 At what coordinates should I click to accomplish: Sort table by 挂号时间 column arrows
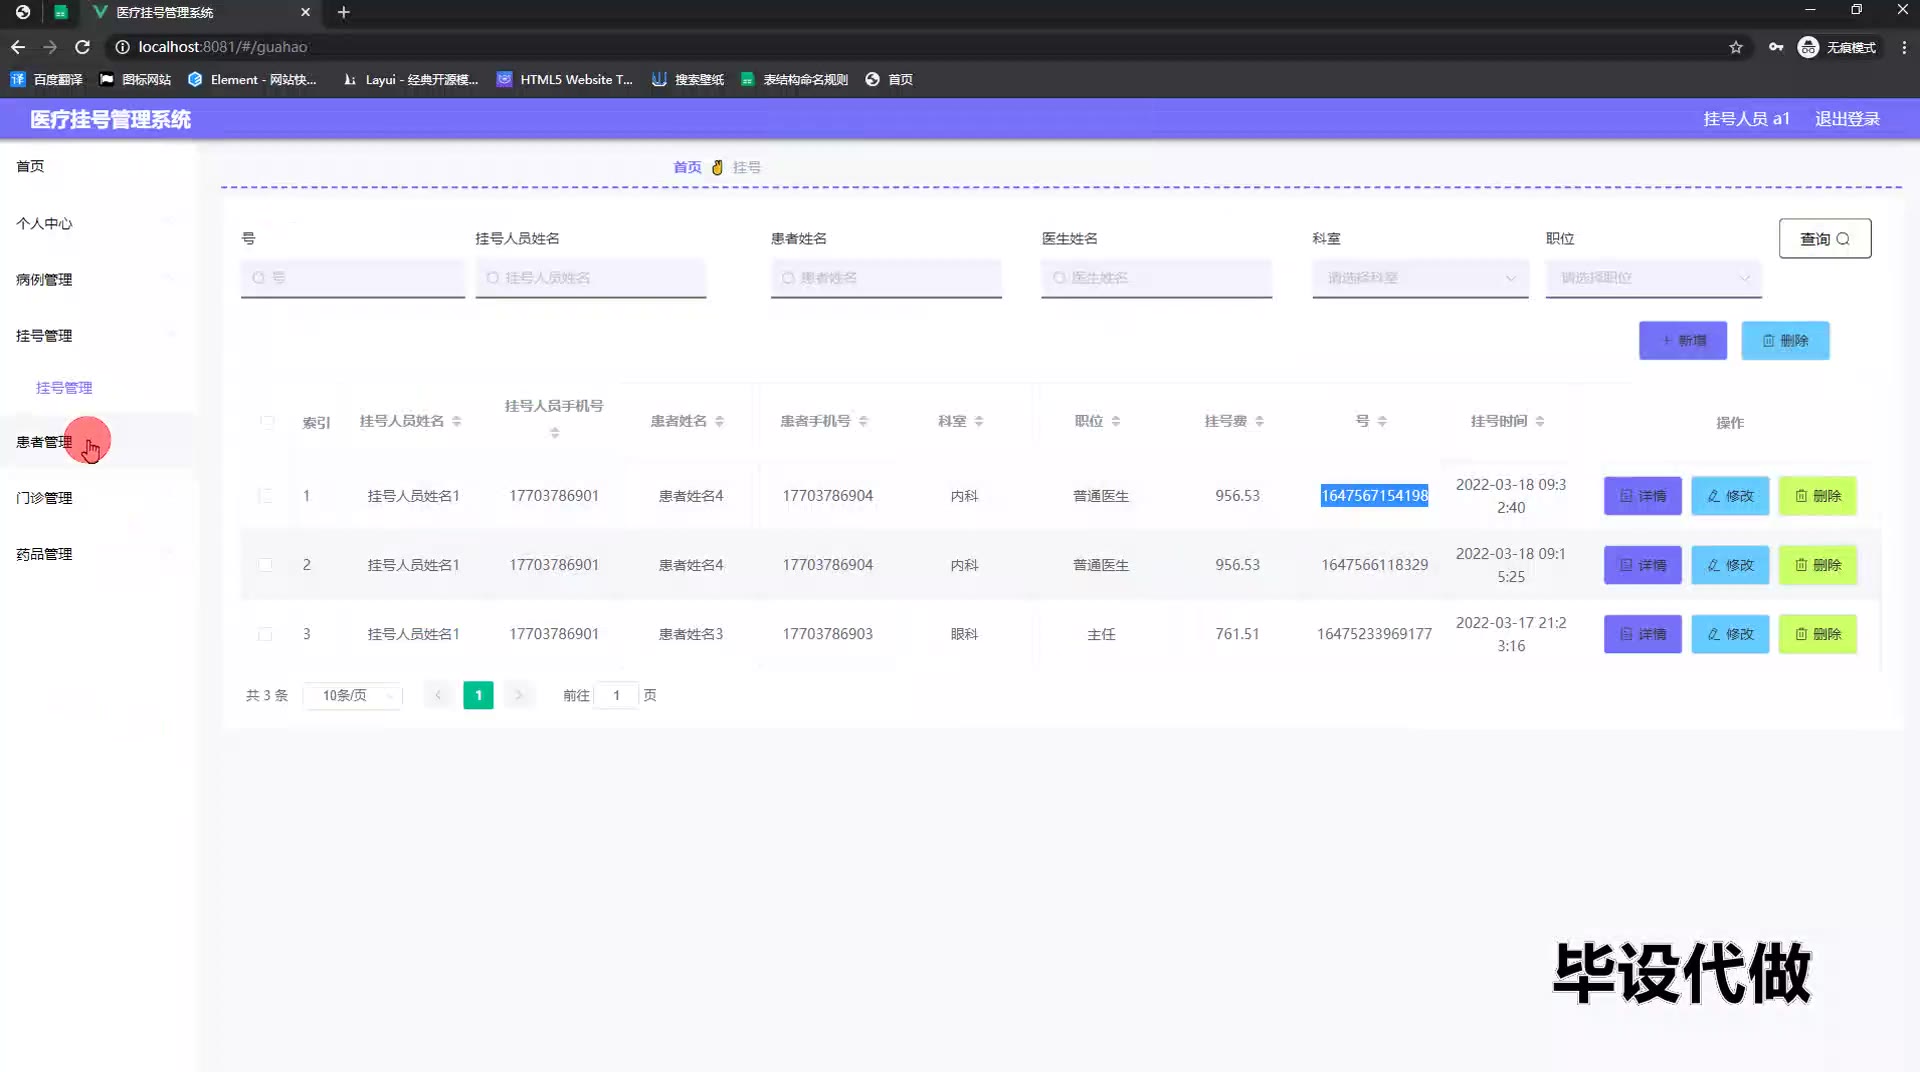[x=1540, y=422]
